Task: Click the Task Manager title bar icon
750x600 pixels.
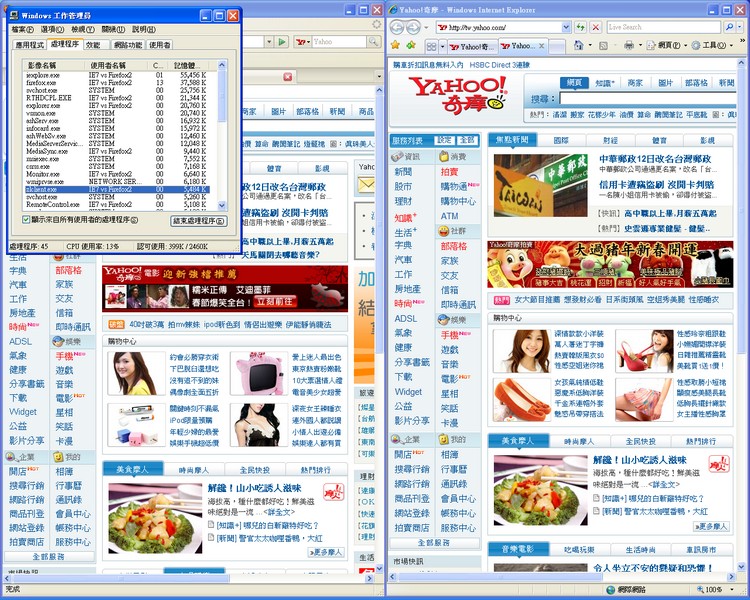Action: tap(13, 15)
